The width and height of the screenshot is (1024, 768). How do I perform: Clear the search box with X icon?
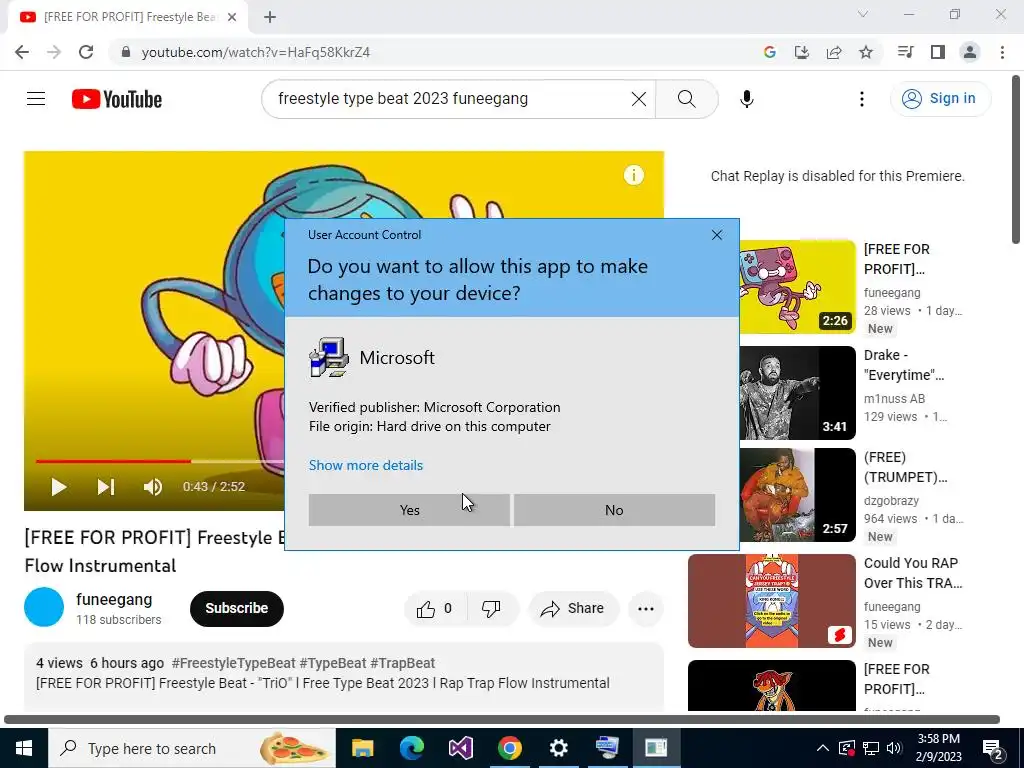639,99
